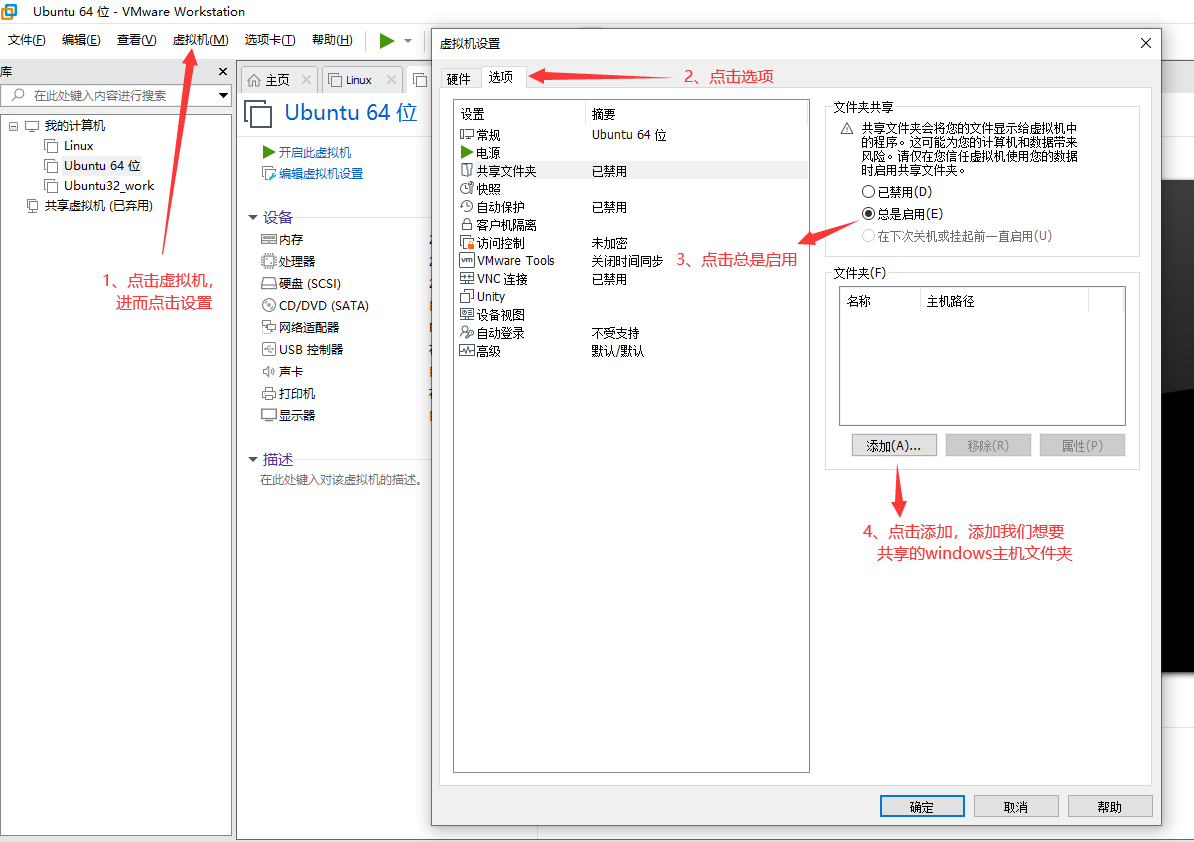Select the VMware Tools settings row icon
The height and width of the screenshot is (842, 1194).
pos(467,260)
